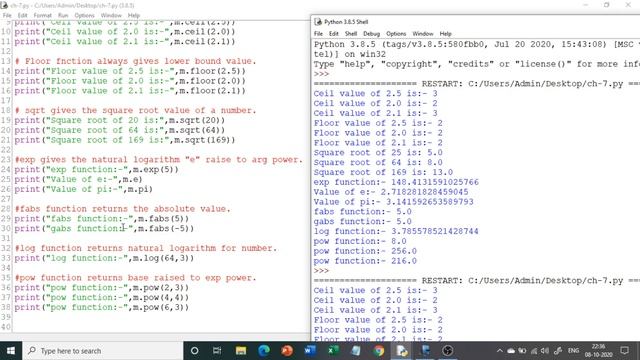The height and width of the screenshot is (360, 640).
Task: Open Help menu in Python Shell
Action: pos(445,34)
